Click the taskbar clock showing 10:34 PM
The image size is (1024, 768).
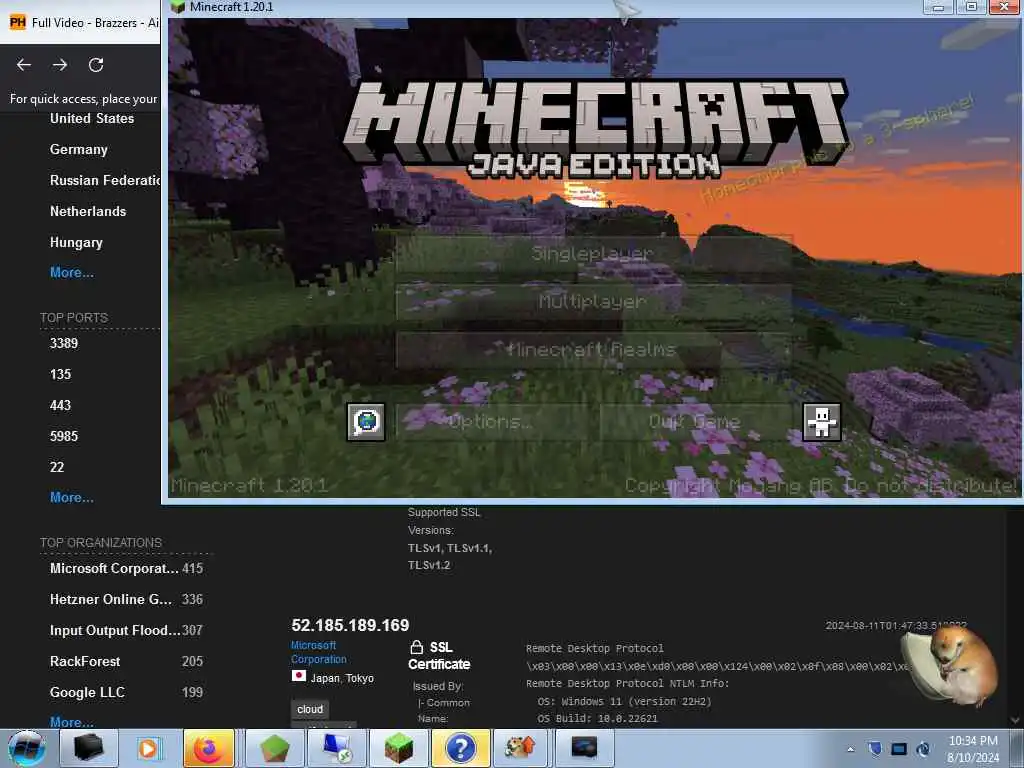tap(973, 749)
